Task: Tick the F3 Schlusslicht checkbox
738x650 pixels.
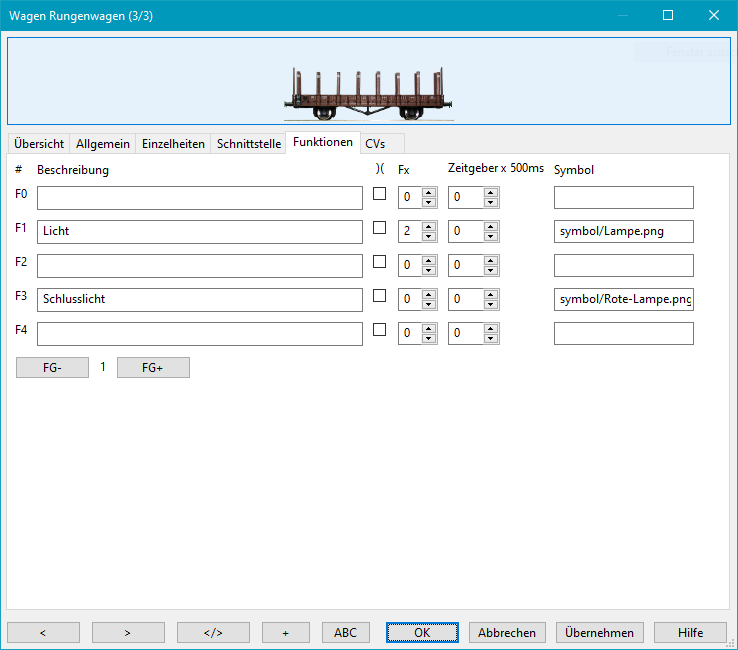Action: point(379,296)
